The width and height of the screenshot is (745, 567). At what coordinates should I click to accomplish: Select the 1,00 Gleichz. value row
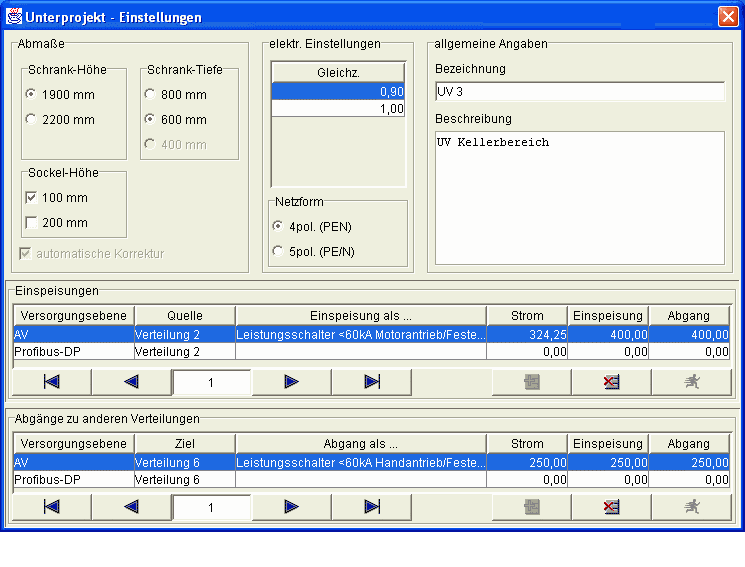[x=338, y=109]
